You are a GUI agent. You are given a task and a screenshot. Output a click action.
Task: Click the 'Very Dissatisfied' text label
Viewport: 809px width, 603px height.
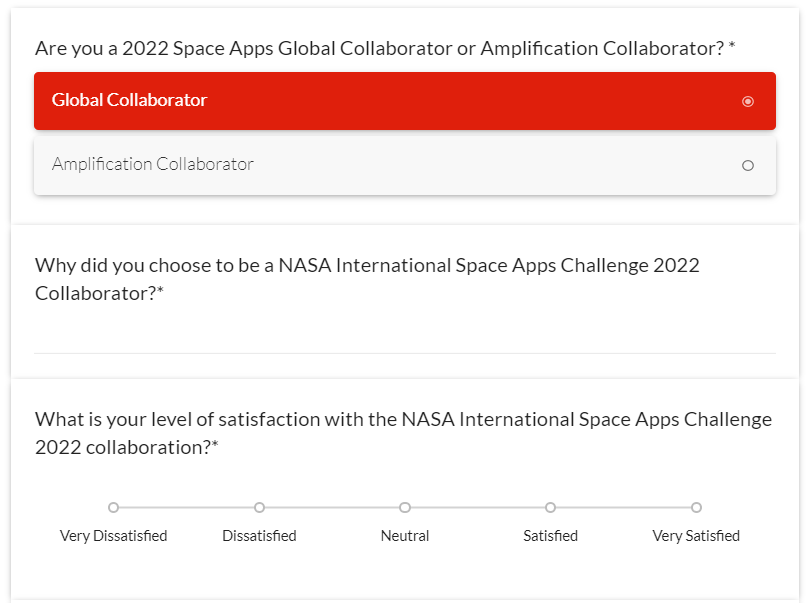[113, 536]
